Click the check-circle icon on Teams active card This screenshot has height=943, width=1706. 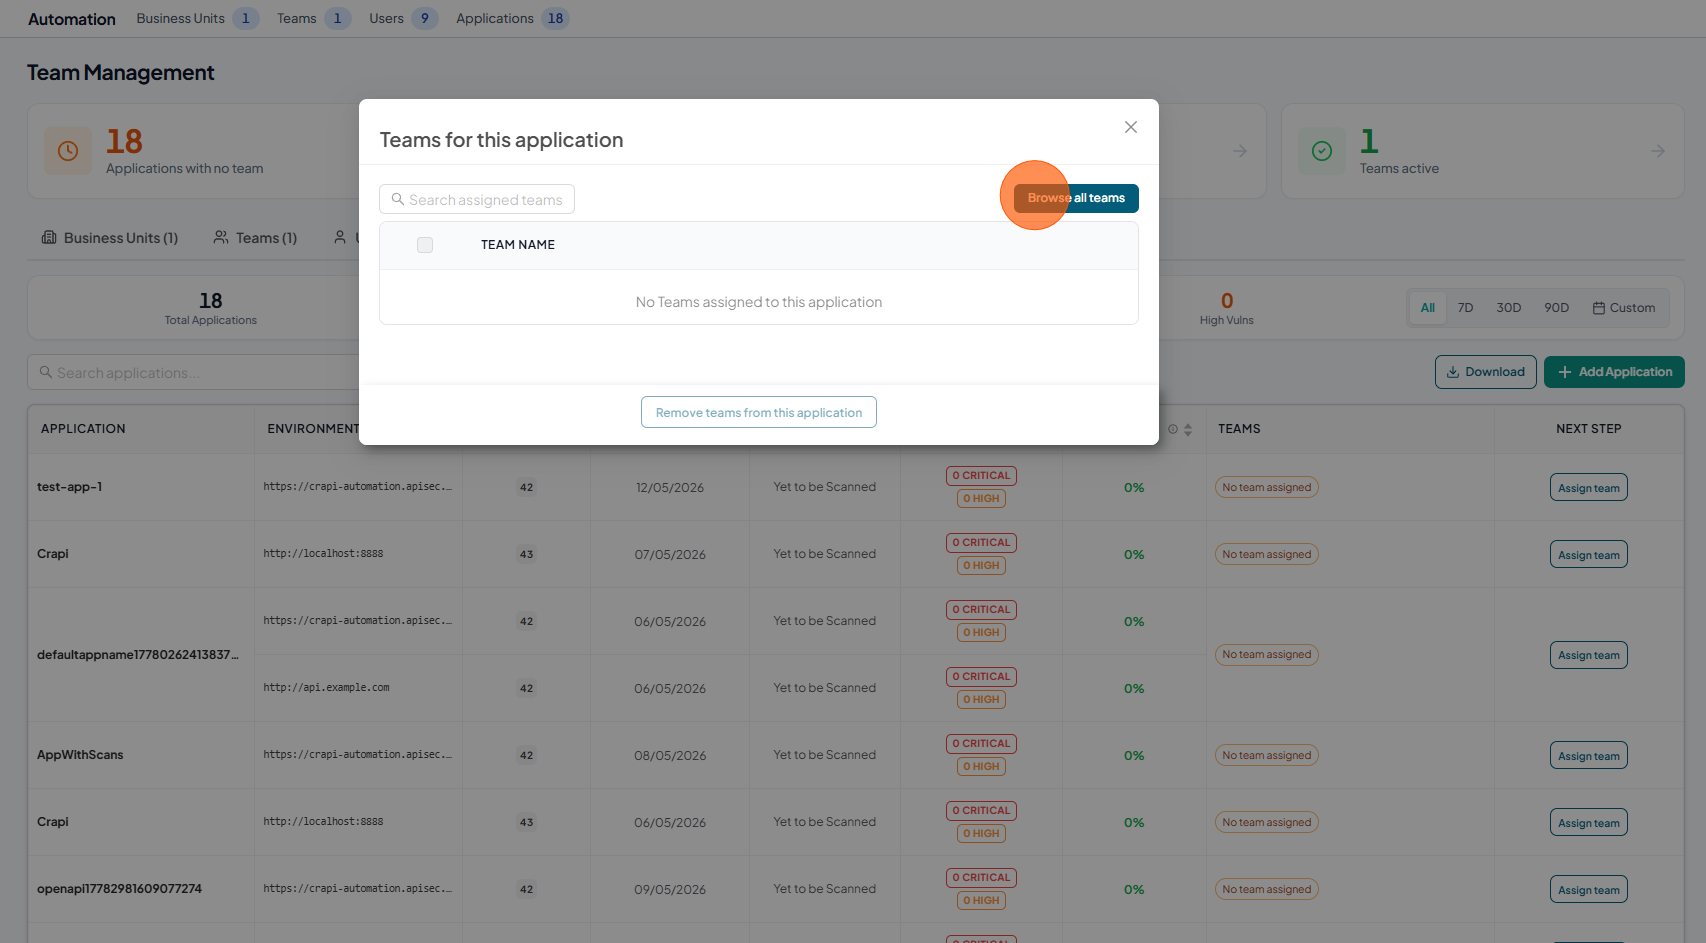[x=1322, y=151]
